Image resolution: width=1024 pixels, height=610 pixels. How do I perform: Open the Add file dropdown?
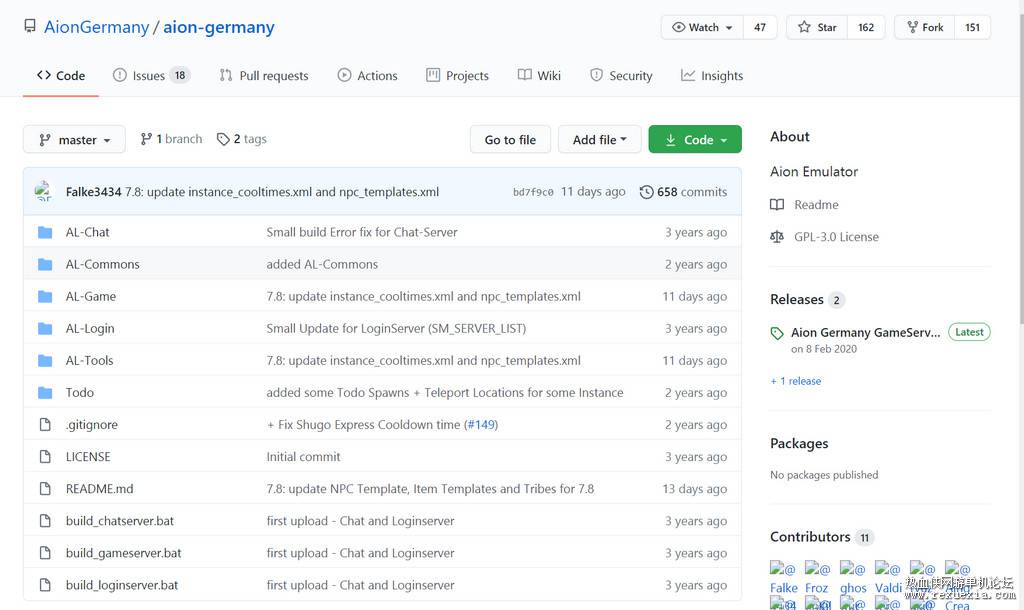pos(600,139)
